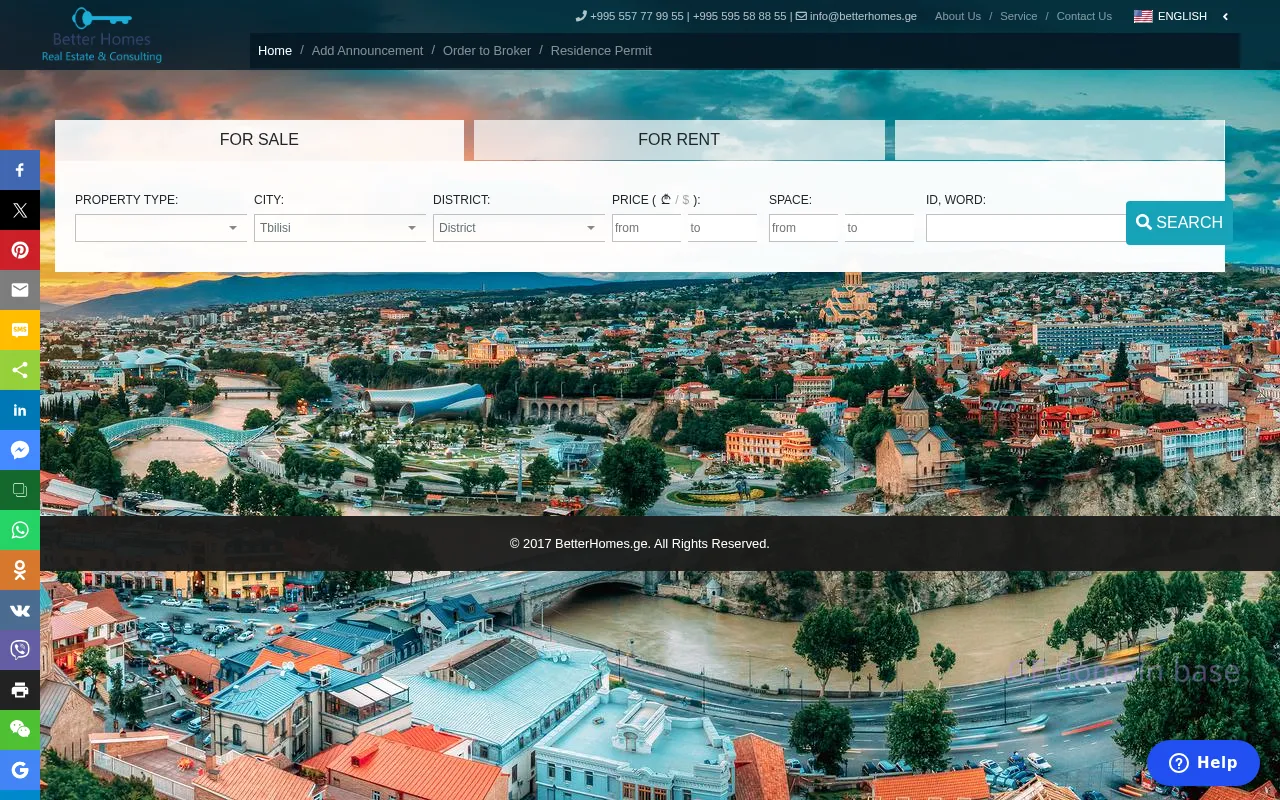
Task: Expand the City dropdown showing Tbilisi
Action: [339, 228]
